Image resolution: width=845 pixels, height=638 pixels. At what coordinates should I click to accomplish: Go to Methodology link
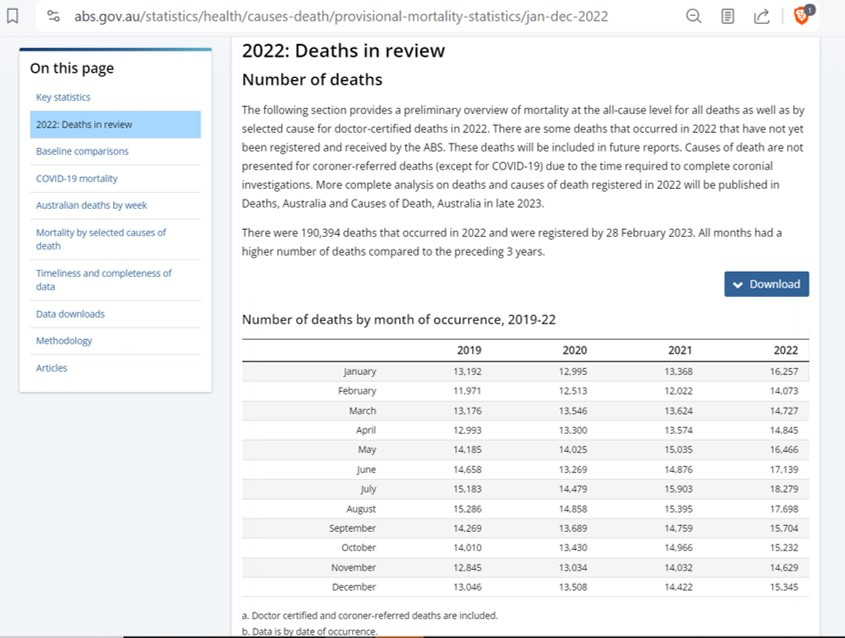pyautogui.click(x=64, y=341)
